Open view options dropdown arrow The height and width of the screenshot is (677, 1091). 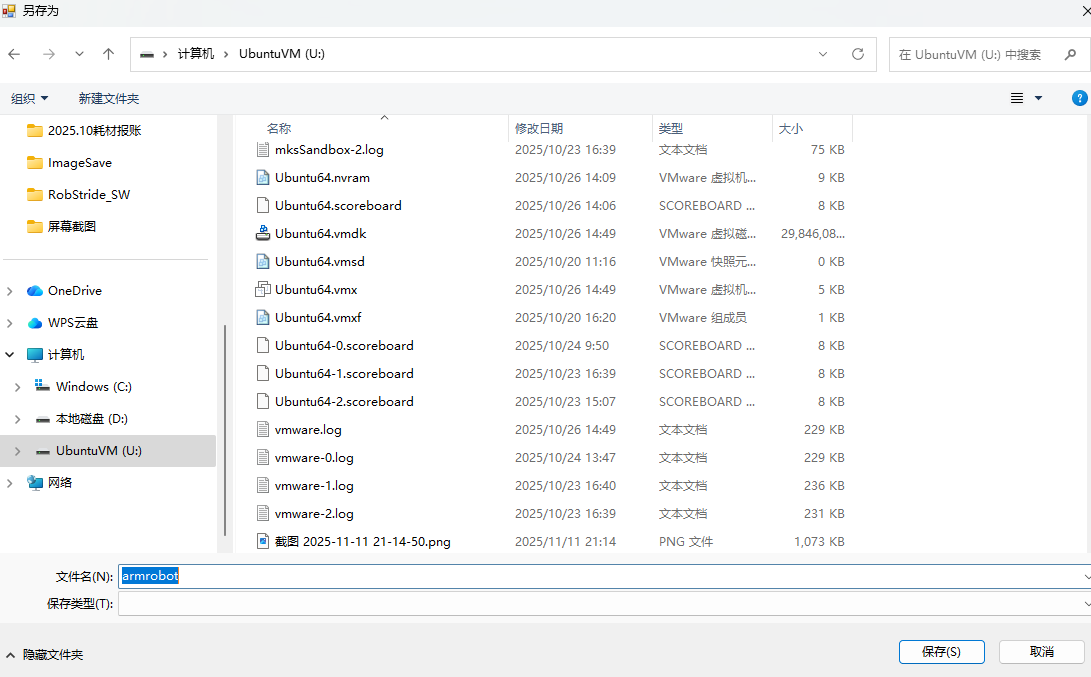tap(1038, 99)
